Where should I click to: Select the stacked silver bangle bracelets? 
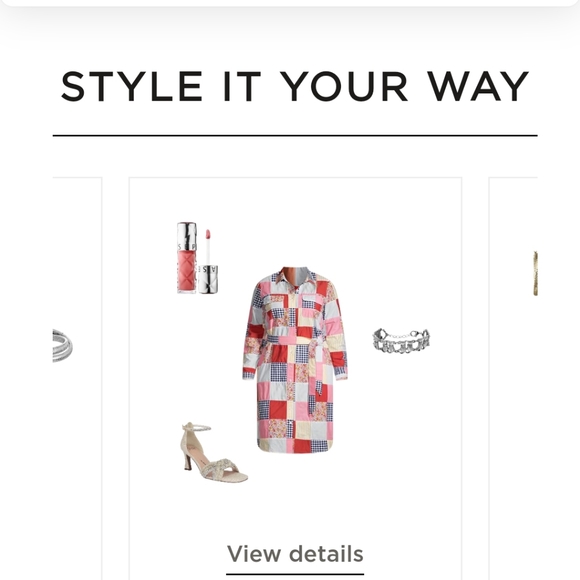tap(63, 345)
